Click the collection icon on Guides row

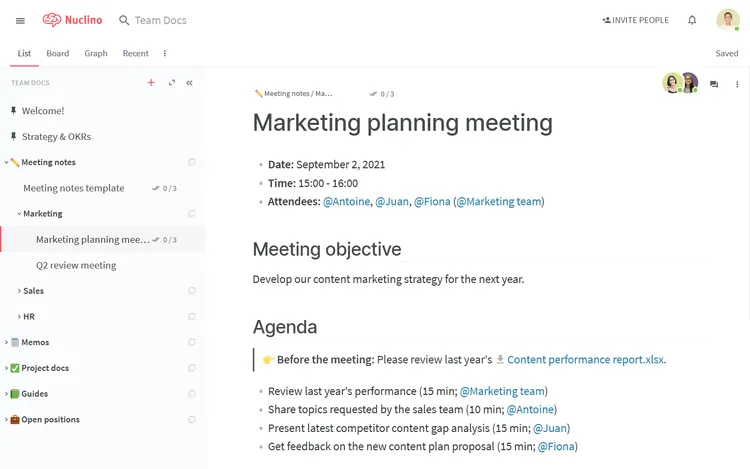click(192, 394)
